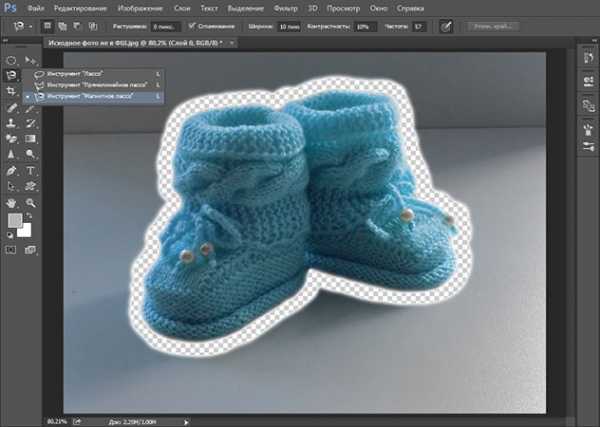Viewport: 600px width, 427px height.
Task: Click the Уточн. край button
Action: click(493, 26)
